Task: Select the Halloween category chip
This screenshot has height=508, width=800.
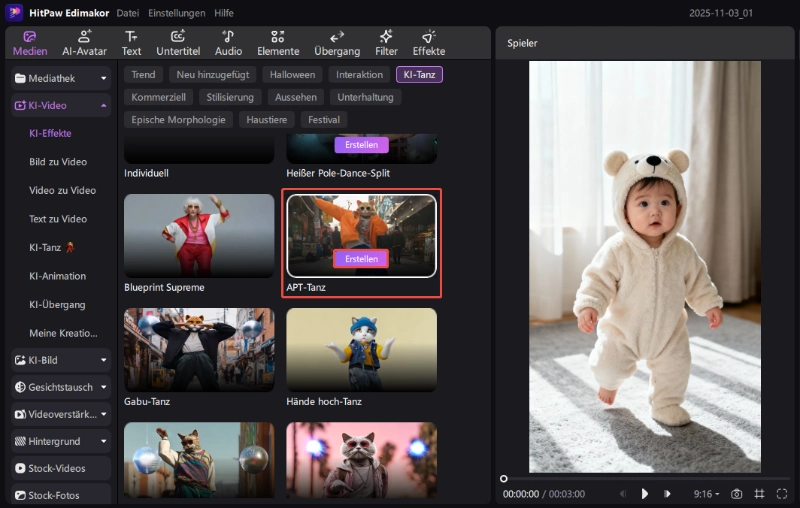Action: [x=292, y=75]
